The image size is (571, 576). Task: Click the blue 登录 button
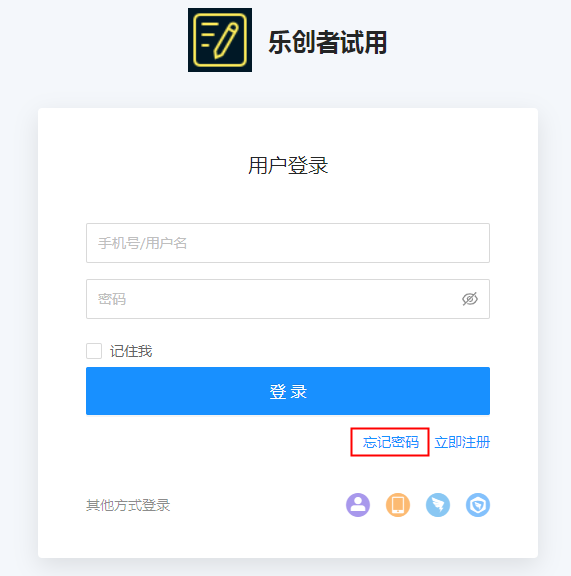(288, 391)
